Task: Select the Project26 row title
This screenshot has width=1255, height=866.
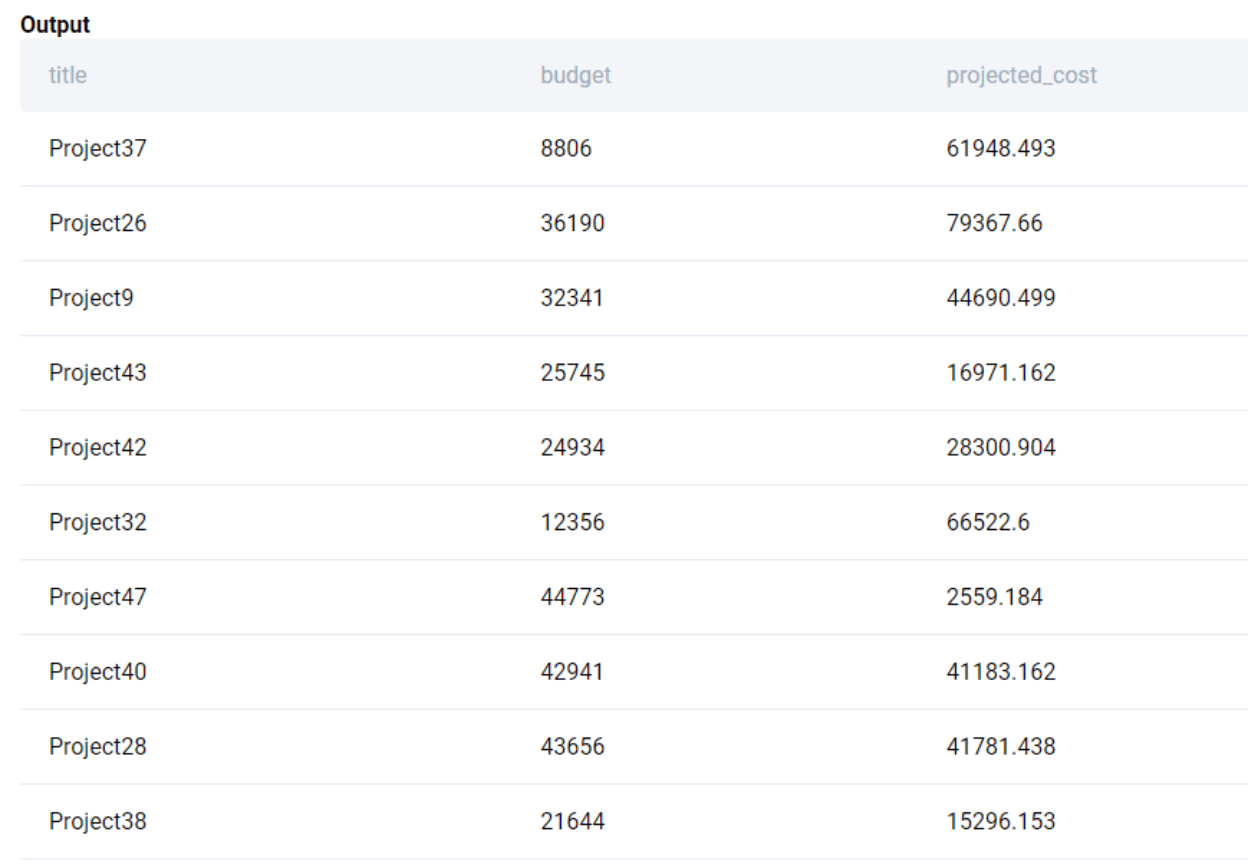Action: 98,224
